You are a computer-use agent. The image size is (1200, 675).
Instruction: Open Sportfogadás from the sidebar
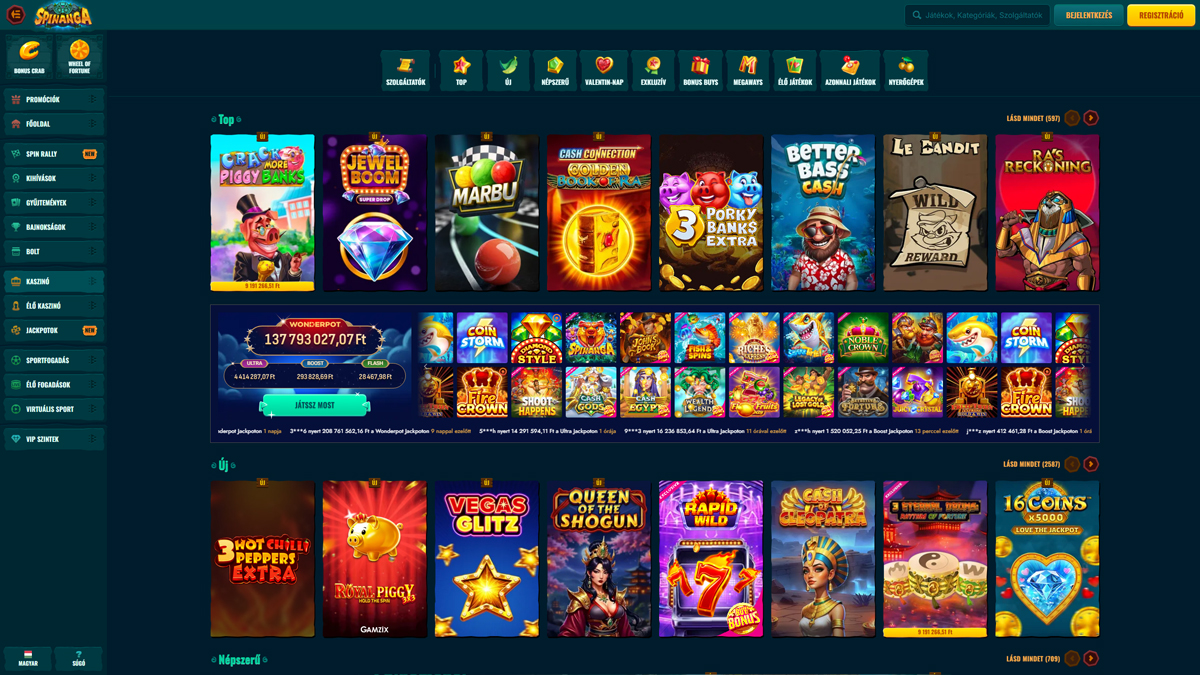click(54, 360)
